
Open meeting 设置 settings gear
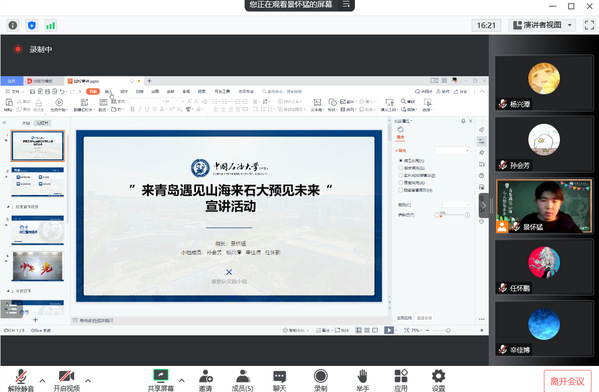coord(438,380)
